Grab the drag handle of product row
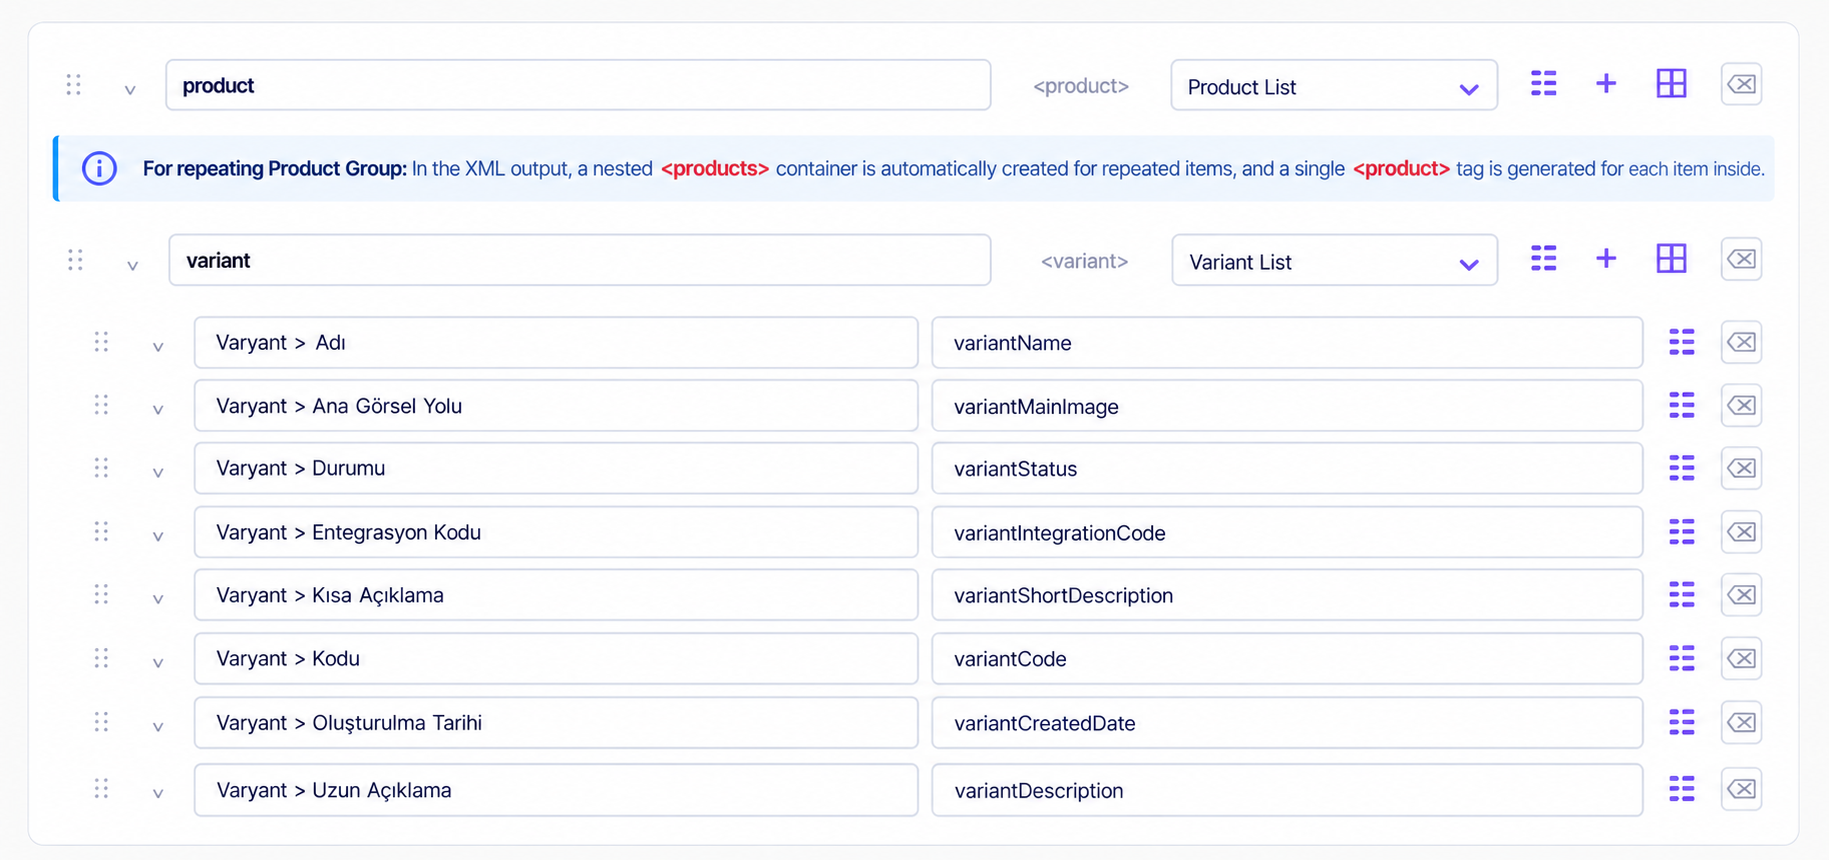Screen dimensions: 1829x860 tap(74, 85)
